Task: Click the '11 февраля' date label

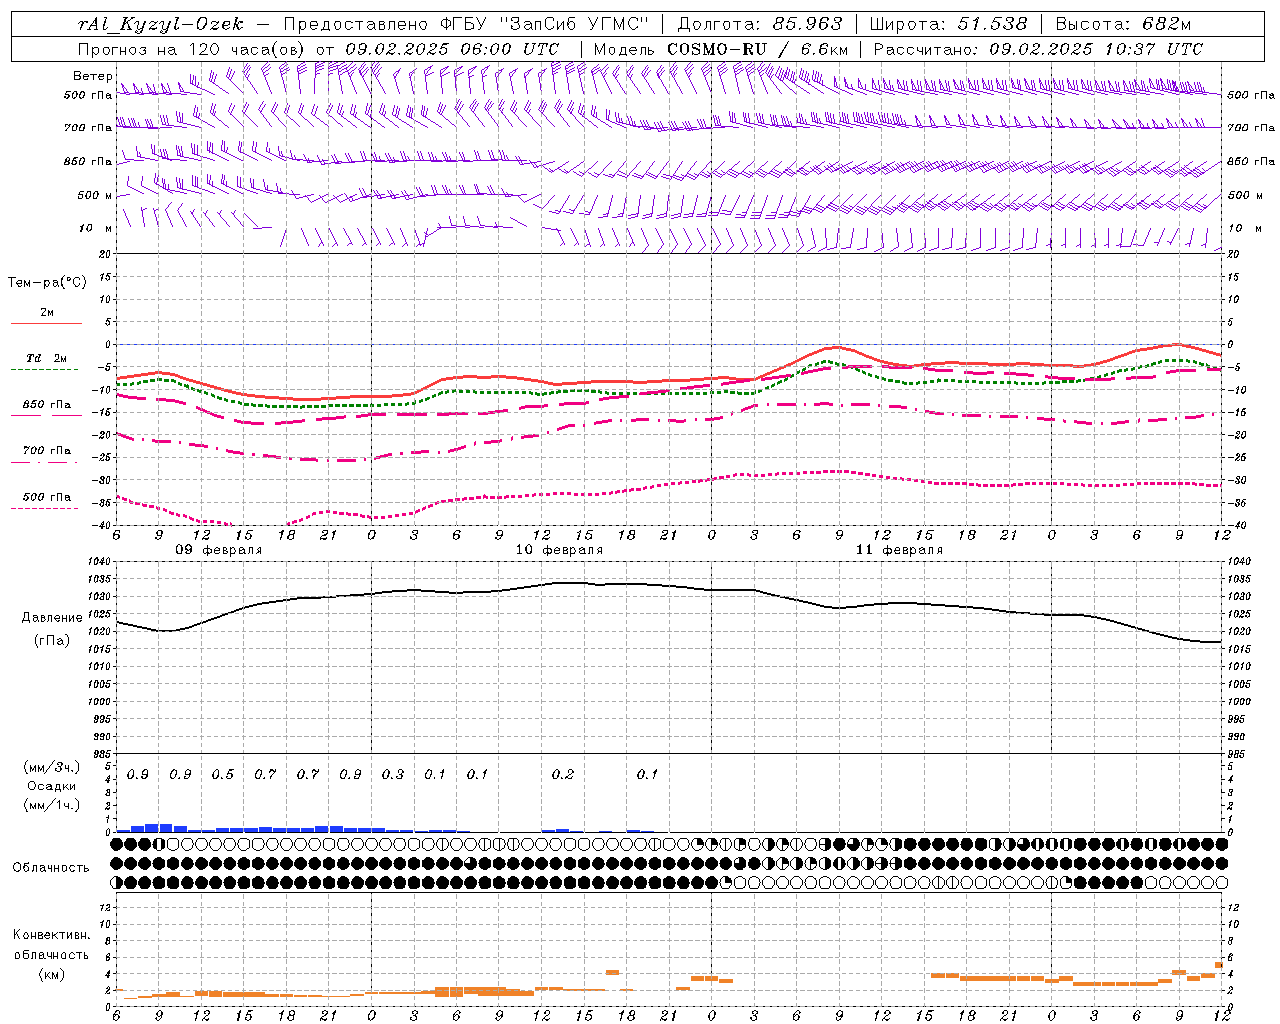Action: click(899, 550)
